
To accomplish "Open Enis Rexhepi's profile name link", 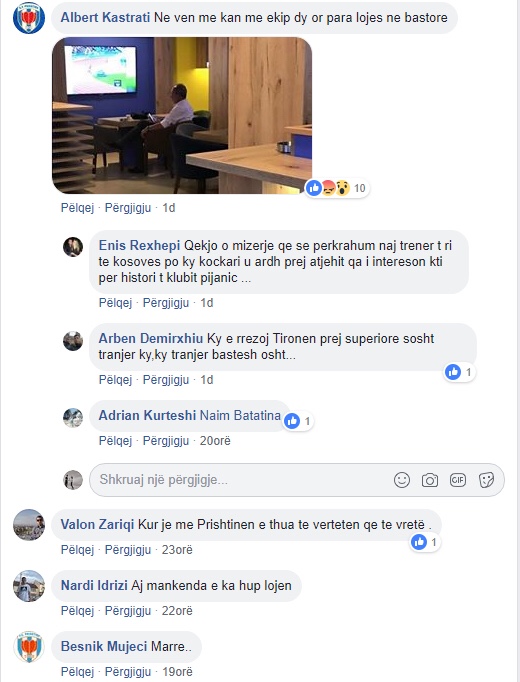I will 139,245.
